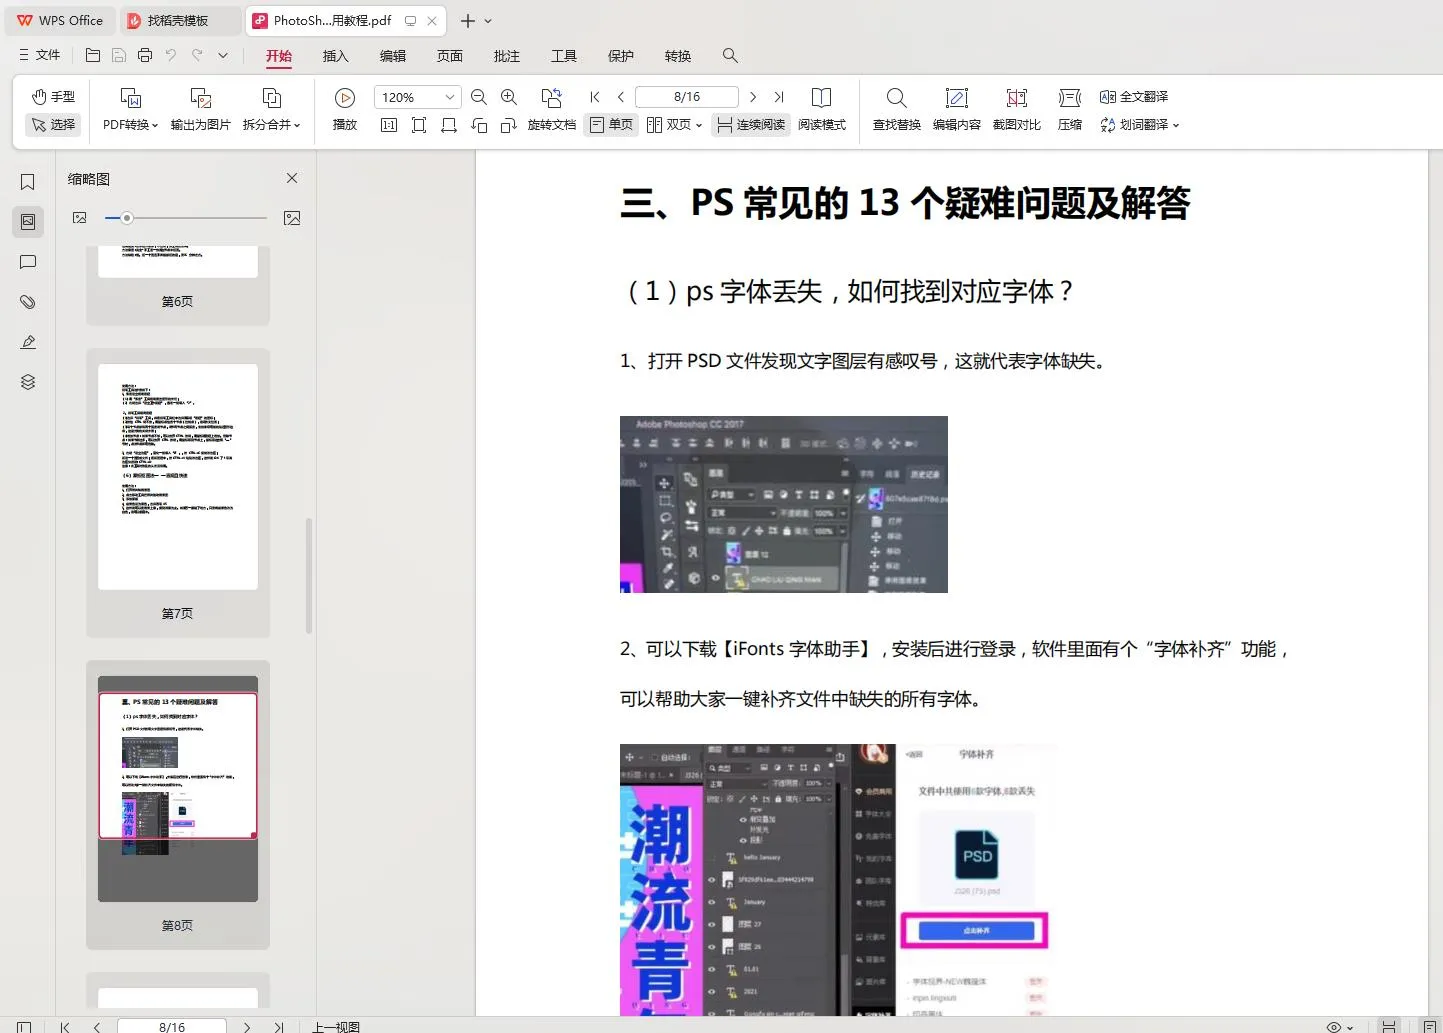Click the 压缩 compress tool
This screenshot has width=1443, height=1033.
1070,109
